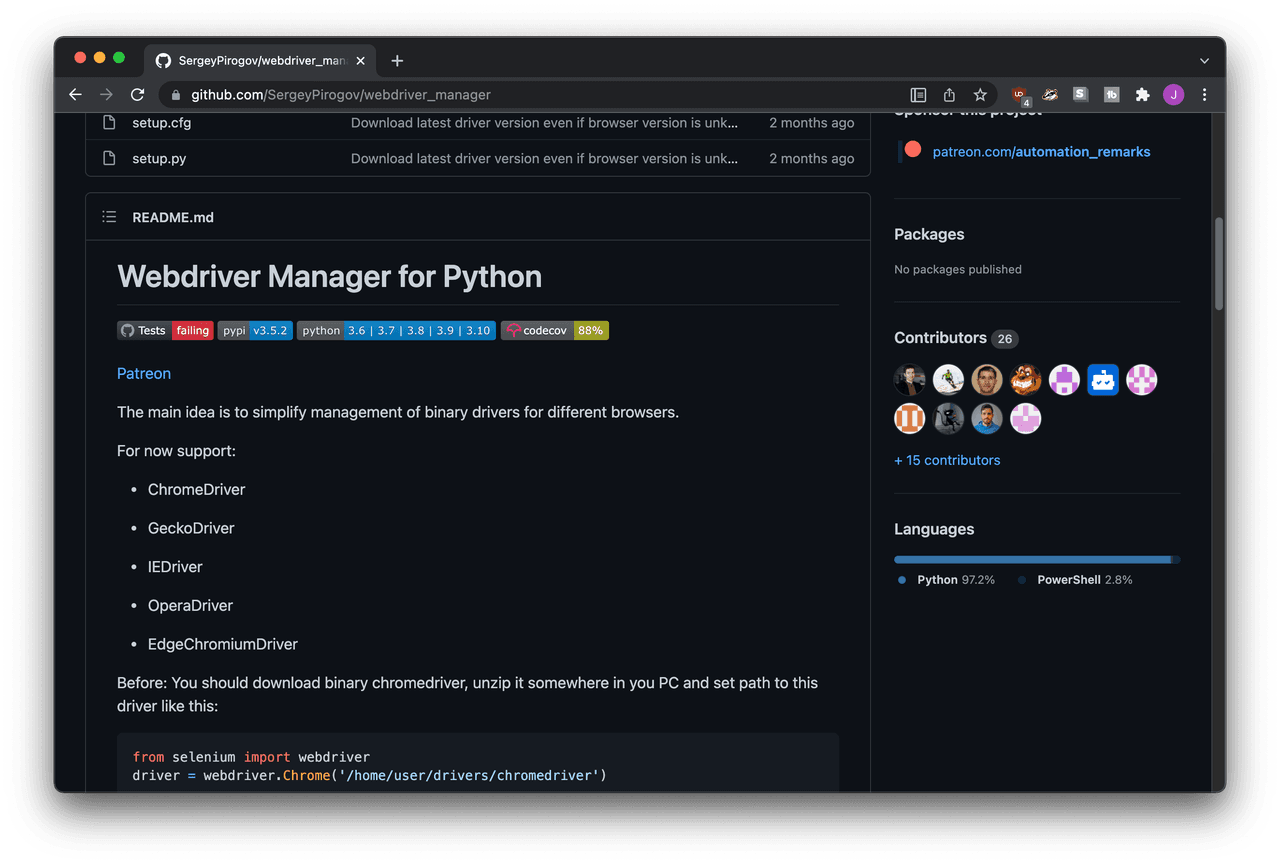The height and width of the screenshot is (864, 1280).
Task: Go back with the browser back arrow
Action: click(x=75, y=95)
